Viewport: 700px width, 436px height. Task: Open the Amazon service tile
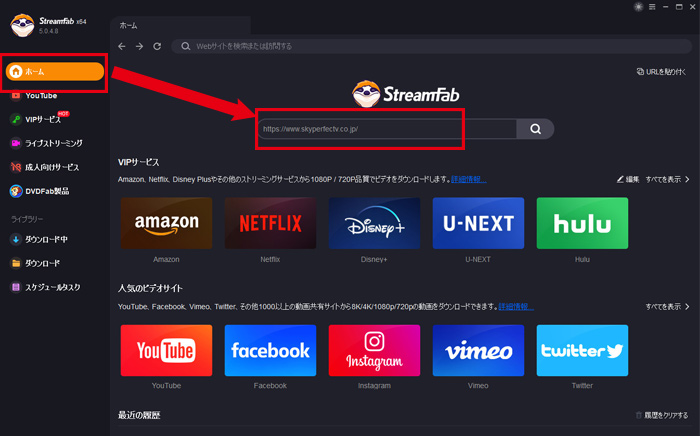click(167, 223)
